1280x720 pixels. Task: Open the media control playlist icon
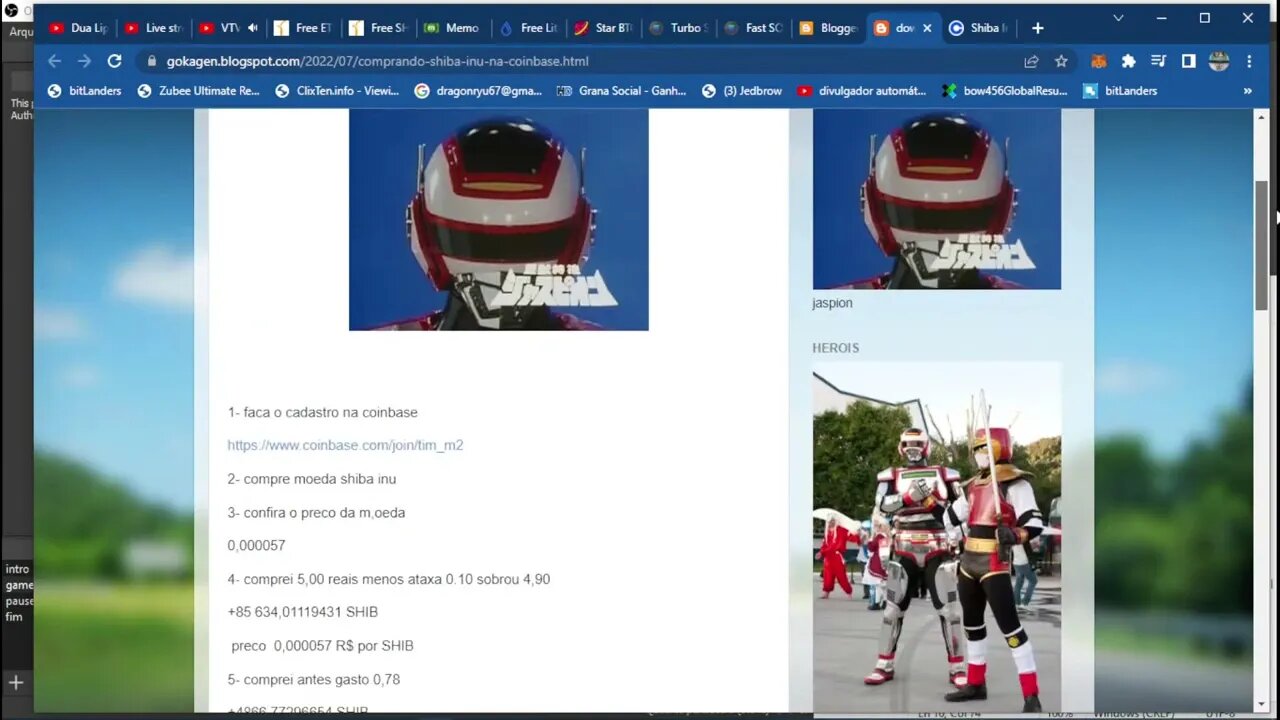coord(1158,61)
